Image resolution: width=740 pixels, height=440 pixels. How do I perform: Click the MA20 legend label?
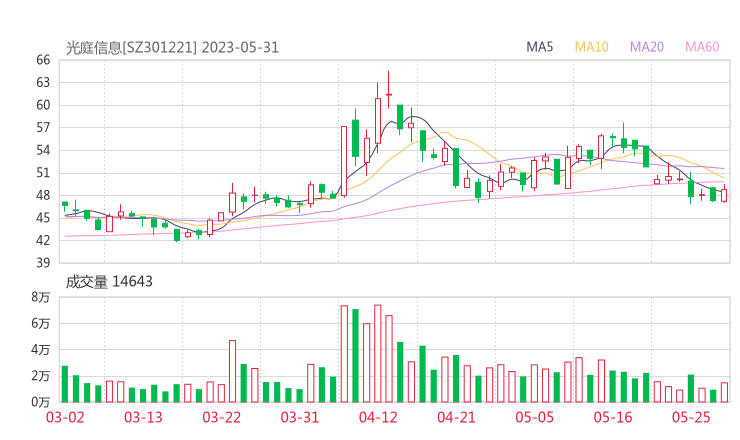[647, 47]
